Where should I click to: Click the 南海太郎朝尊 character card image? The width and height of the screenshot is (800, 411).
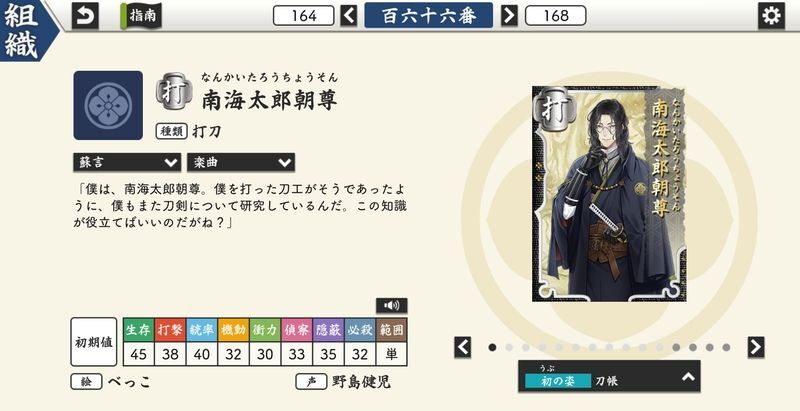point(609,194)
